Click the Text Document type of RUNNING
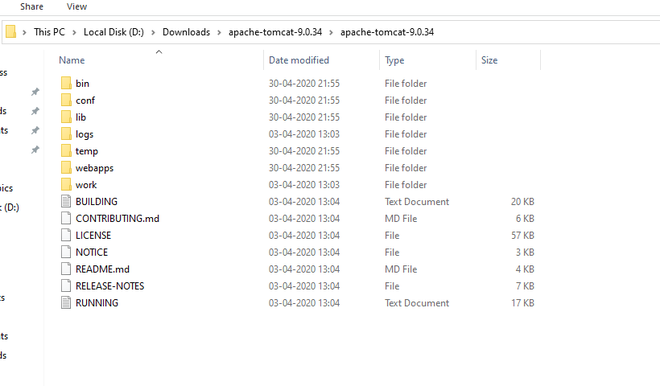The width and height of the screenshot is (660, 386). tap(417, 303)
